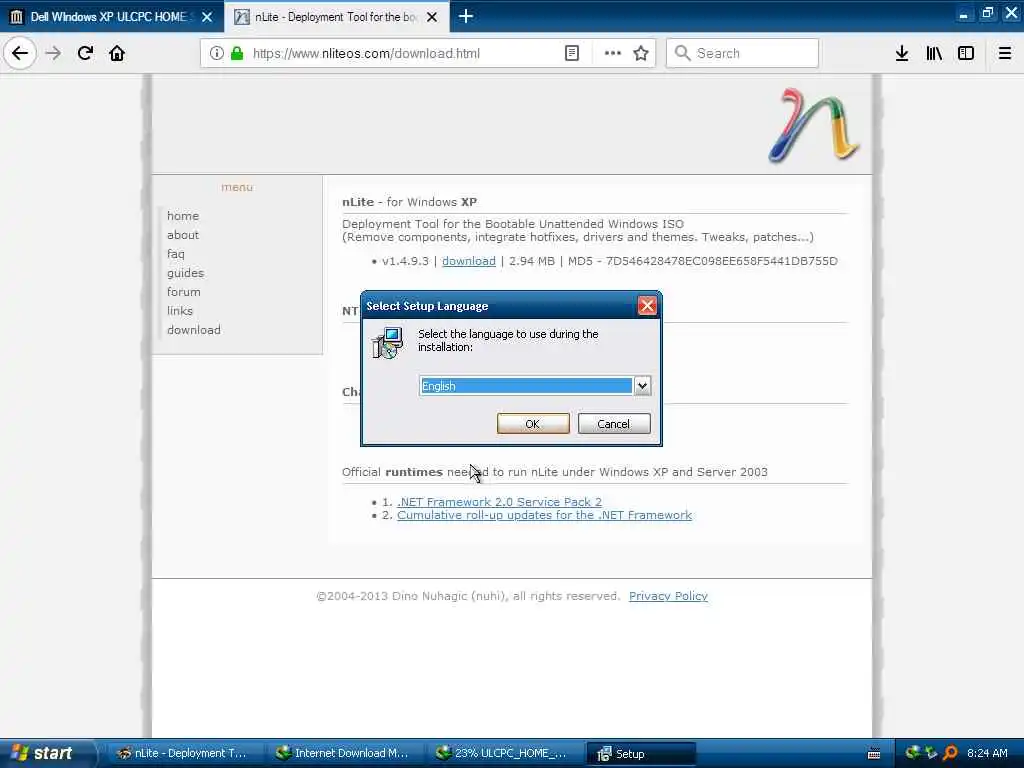Open the faq menu link

pyautogui.click(x=176, y=253)
